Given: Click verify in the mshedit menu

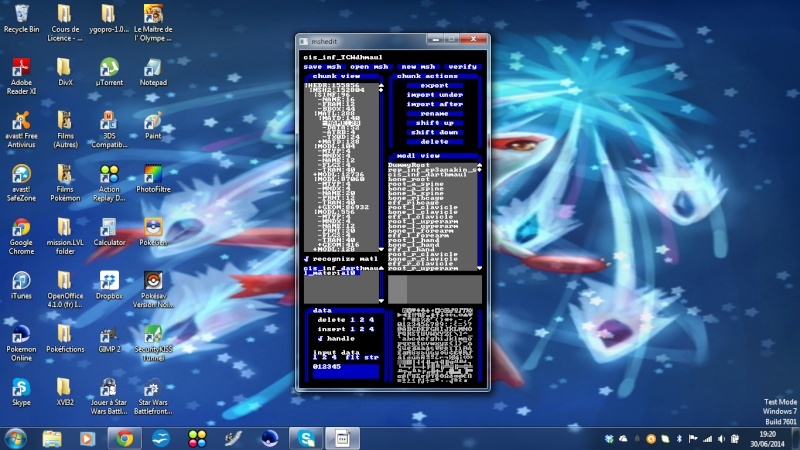Looking at the screenshot, I should click(x=462, y=66).
